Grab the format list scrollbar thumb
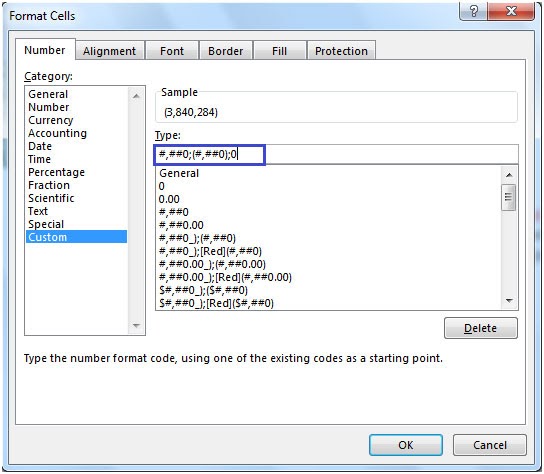This screenshot has width=544, height=474. click(509, 197)
